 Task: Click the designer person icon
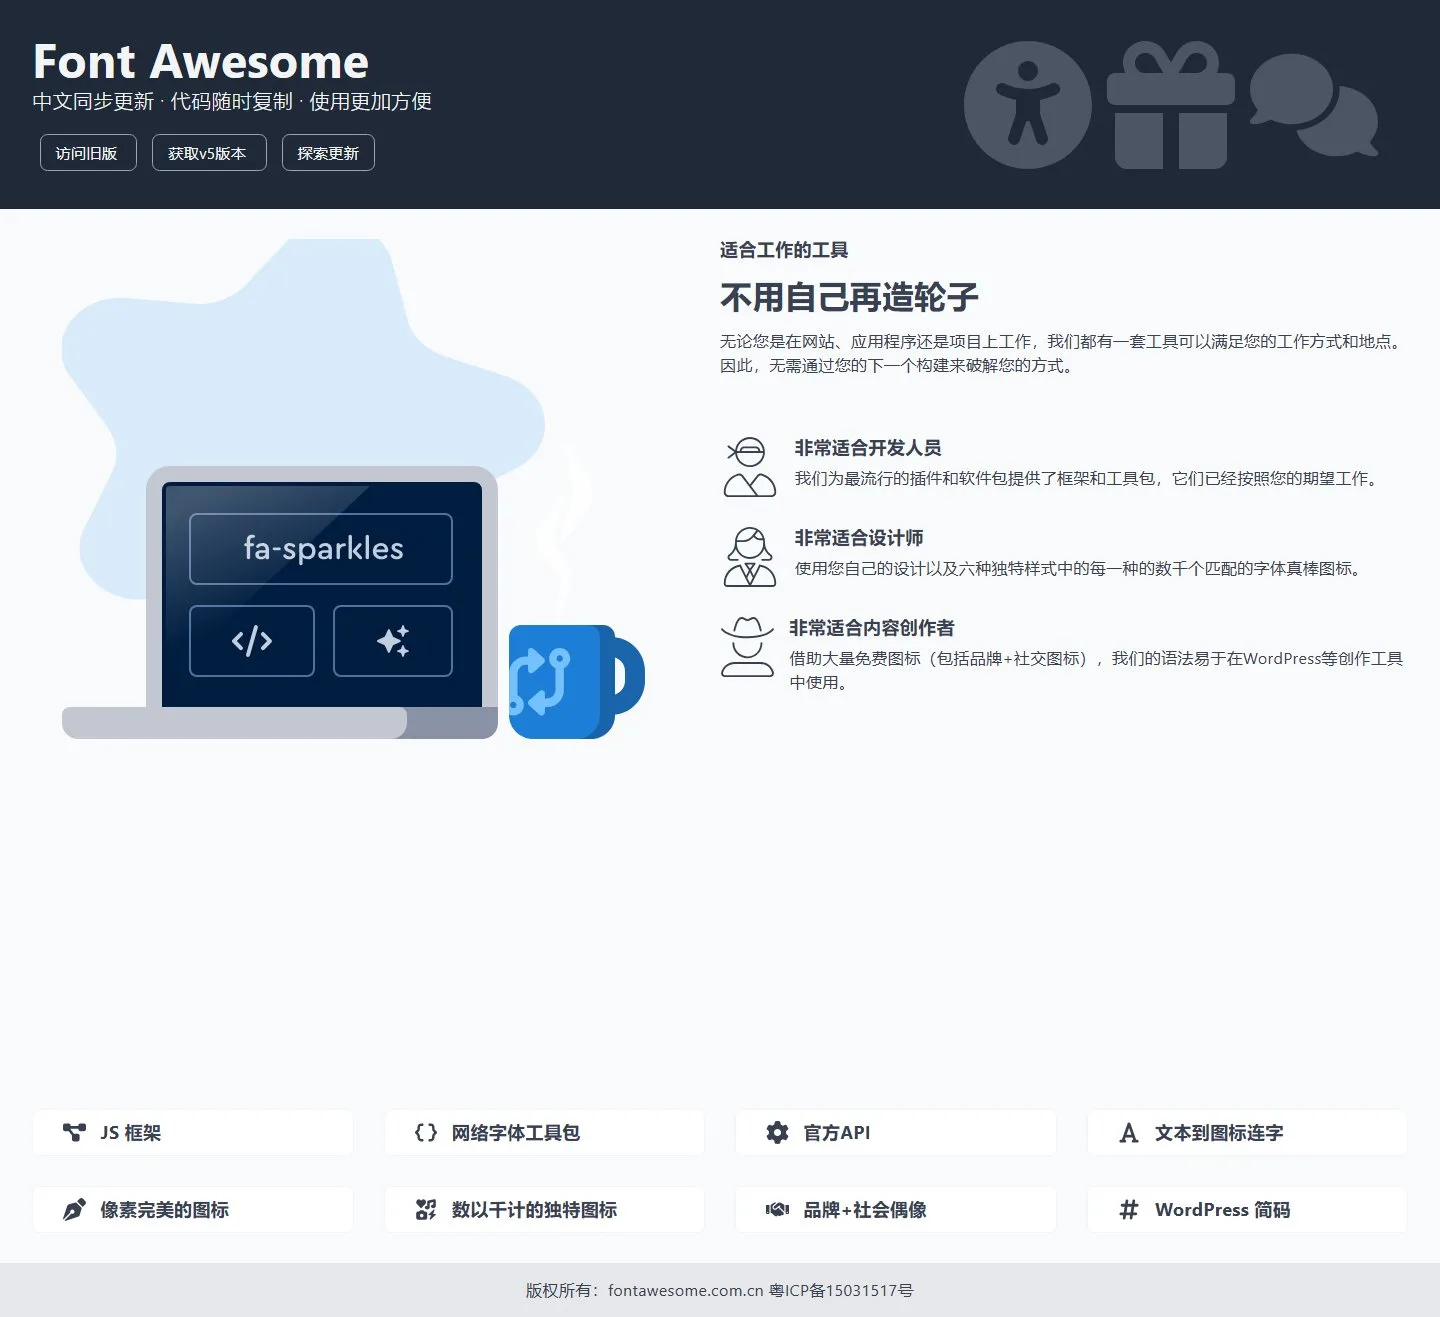click(749, 557)
